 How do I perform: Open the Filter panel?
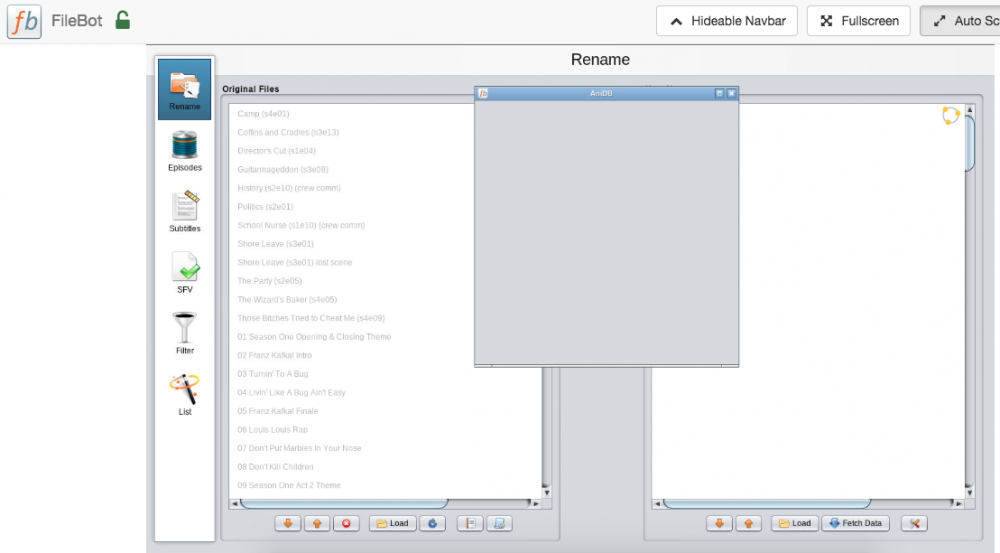pos(184,333)
